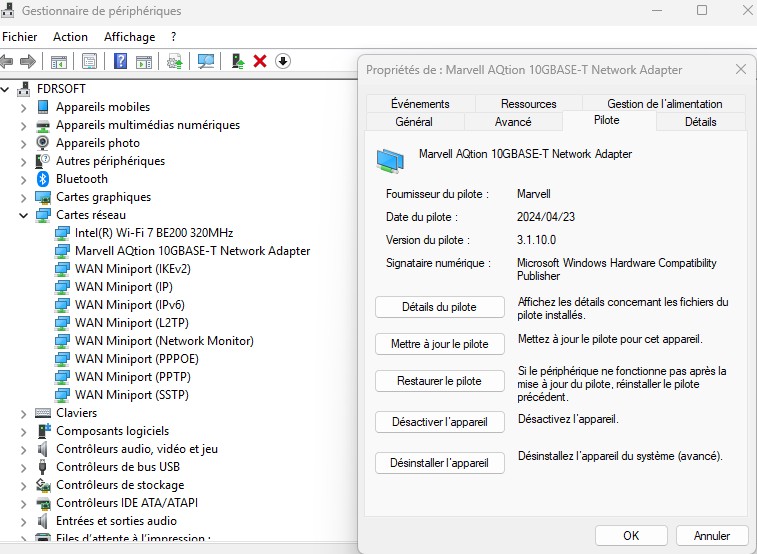Screen dimensions: 757x554
Task: Switch to the Avancé tab
Action: tap(513, 122)
